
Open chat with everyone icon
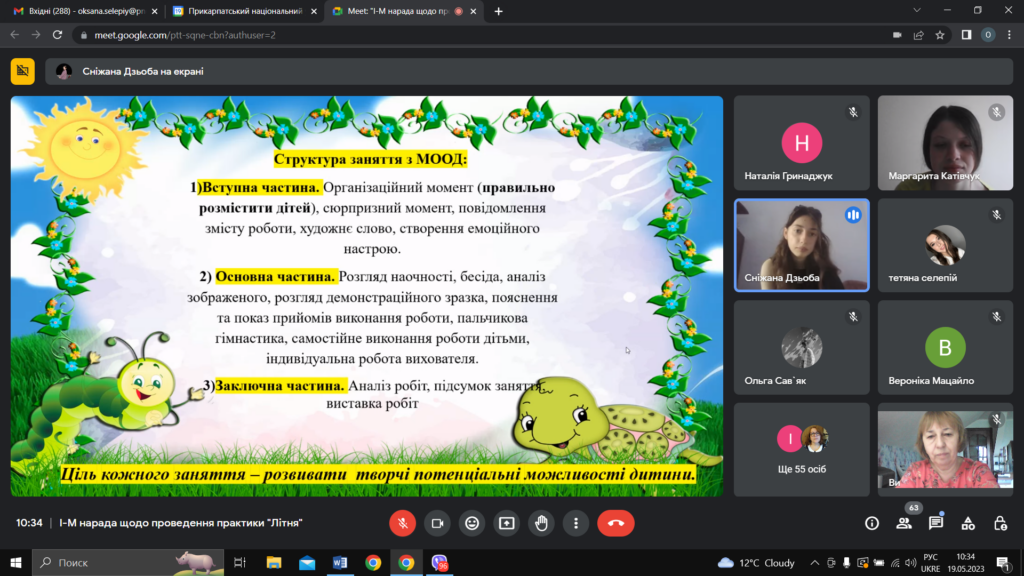coord(936,523)
